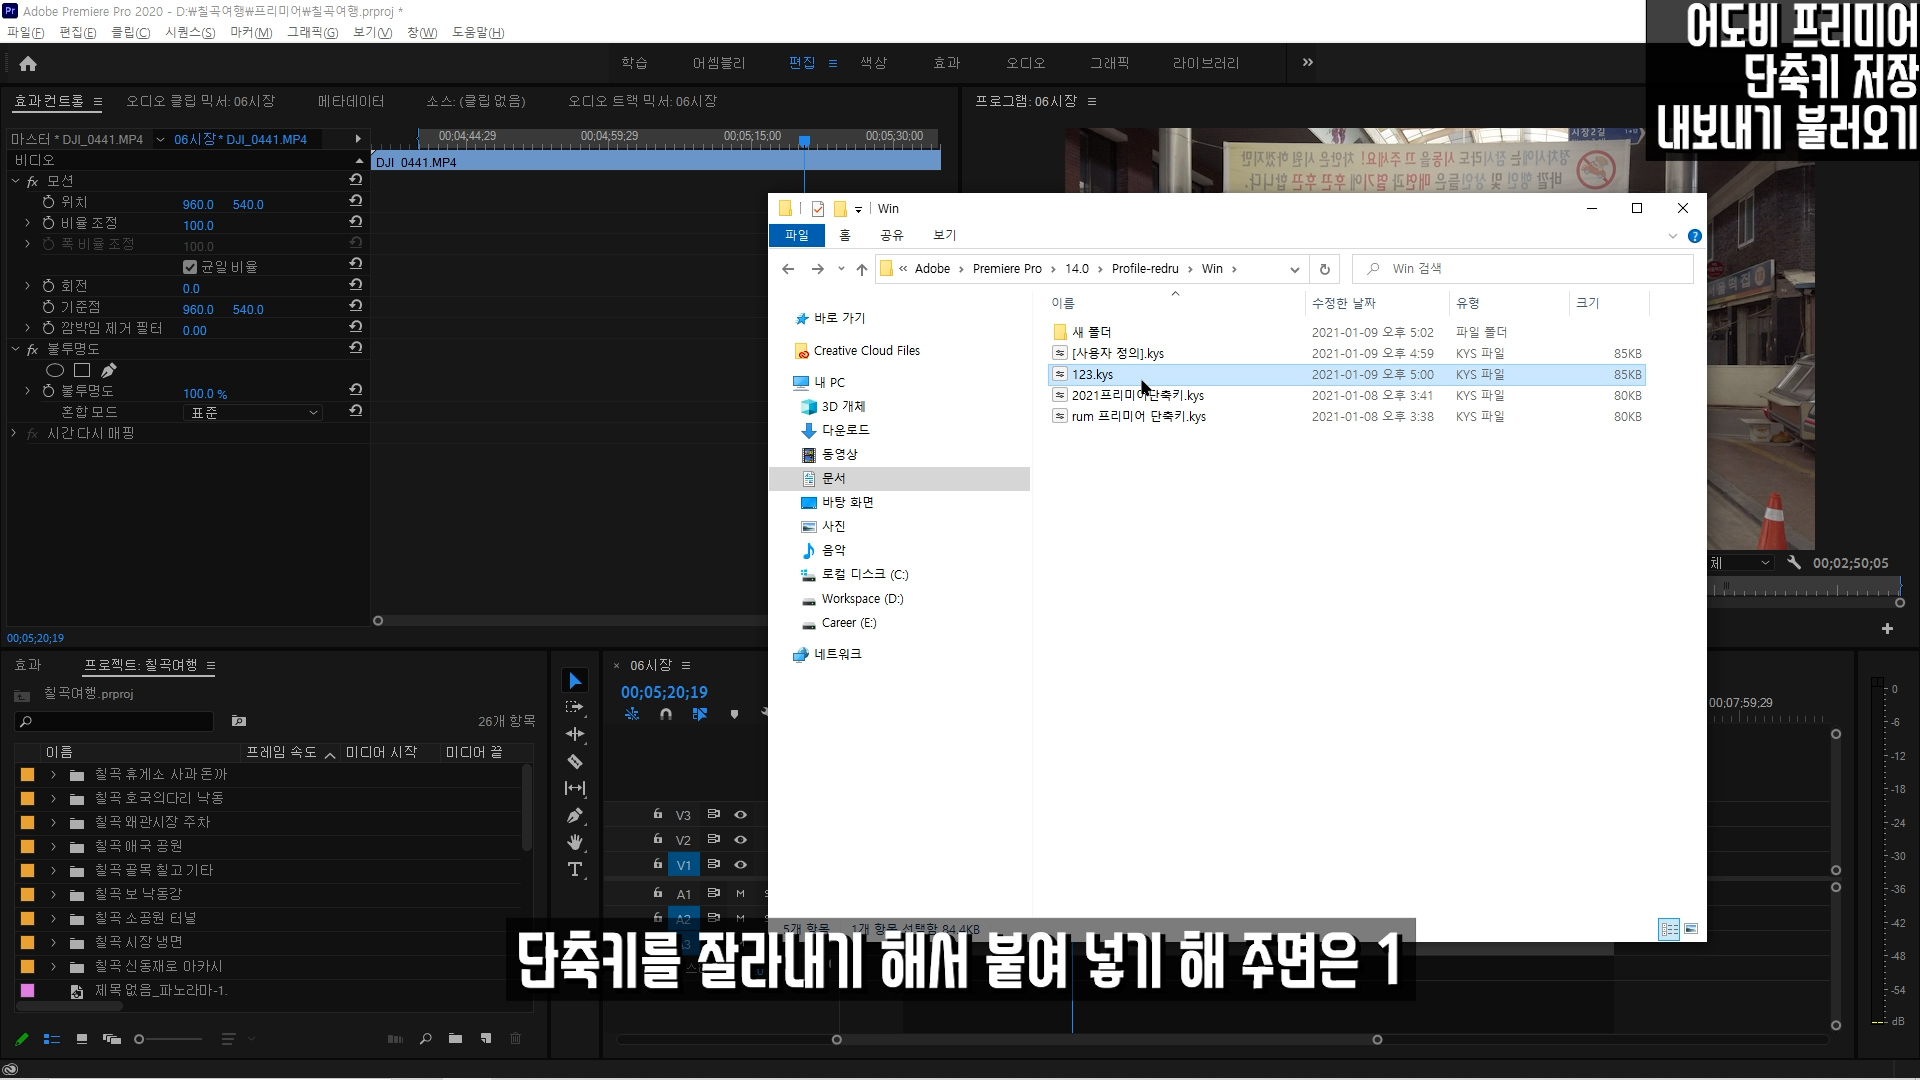
Task: Click the home icon in Premiere
Action: pos(28,64)
